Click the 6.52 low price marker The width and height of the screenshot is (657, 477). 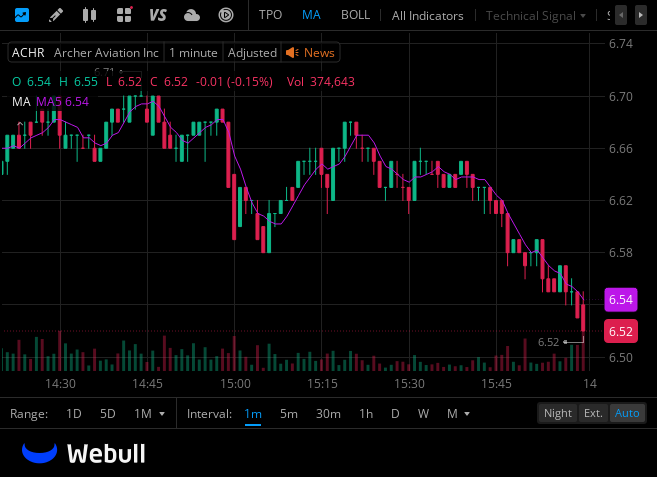coord(548,342)
